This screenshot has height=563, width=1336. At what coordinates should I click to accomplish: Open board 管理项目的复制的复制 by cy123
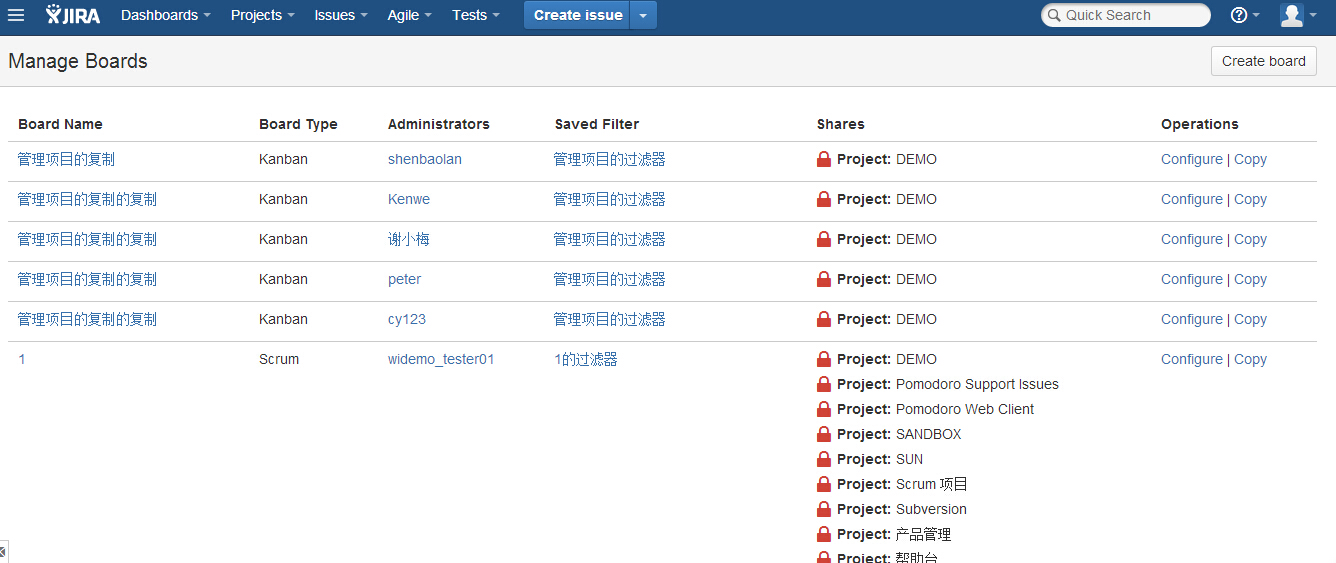[88, 319]
